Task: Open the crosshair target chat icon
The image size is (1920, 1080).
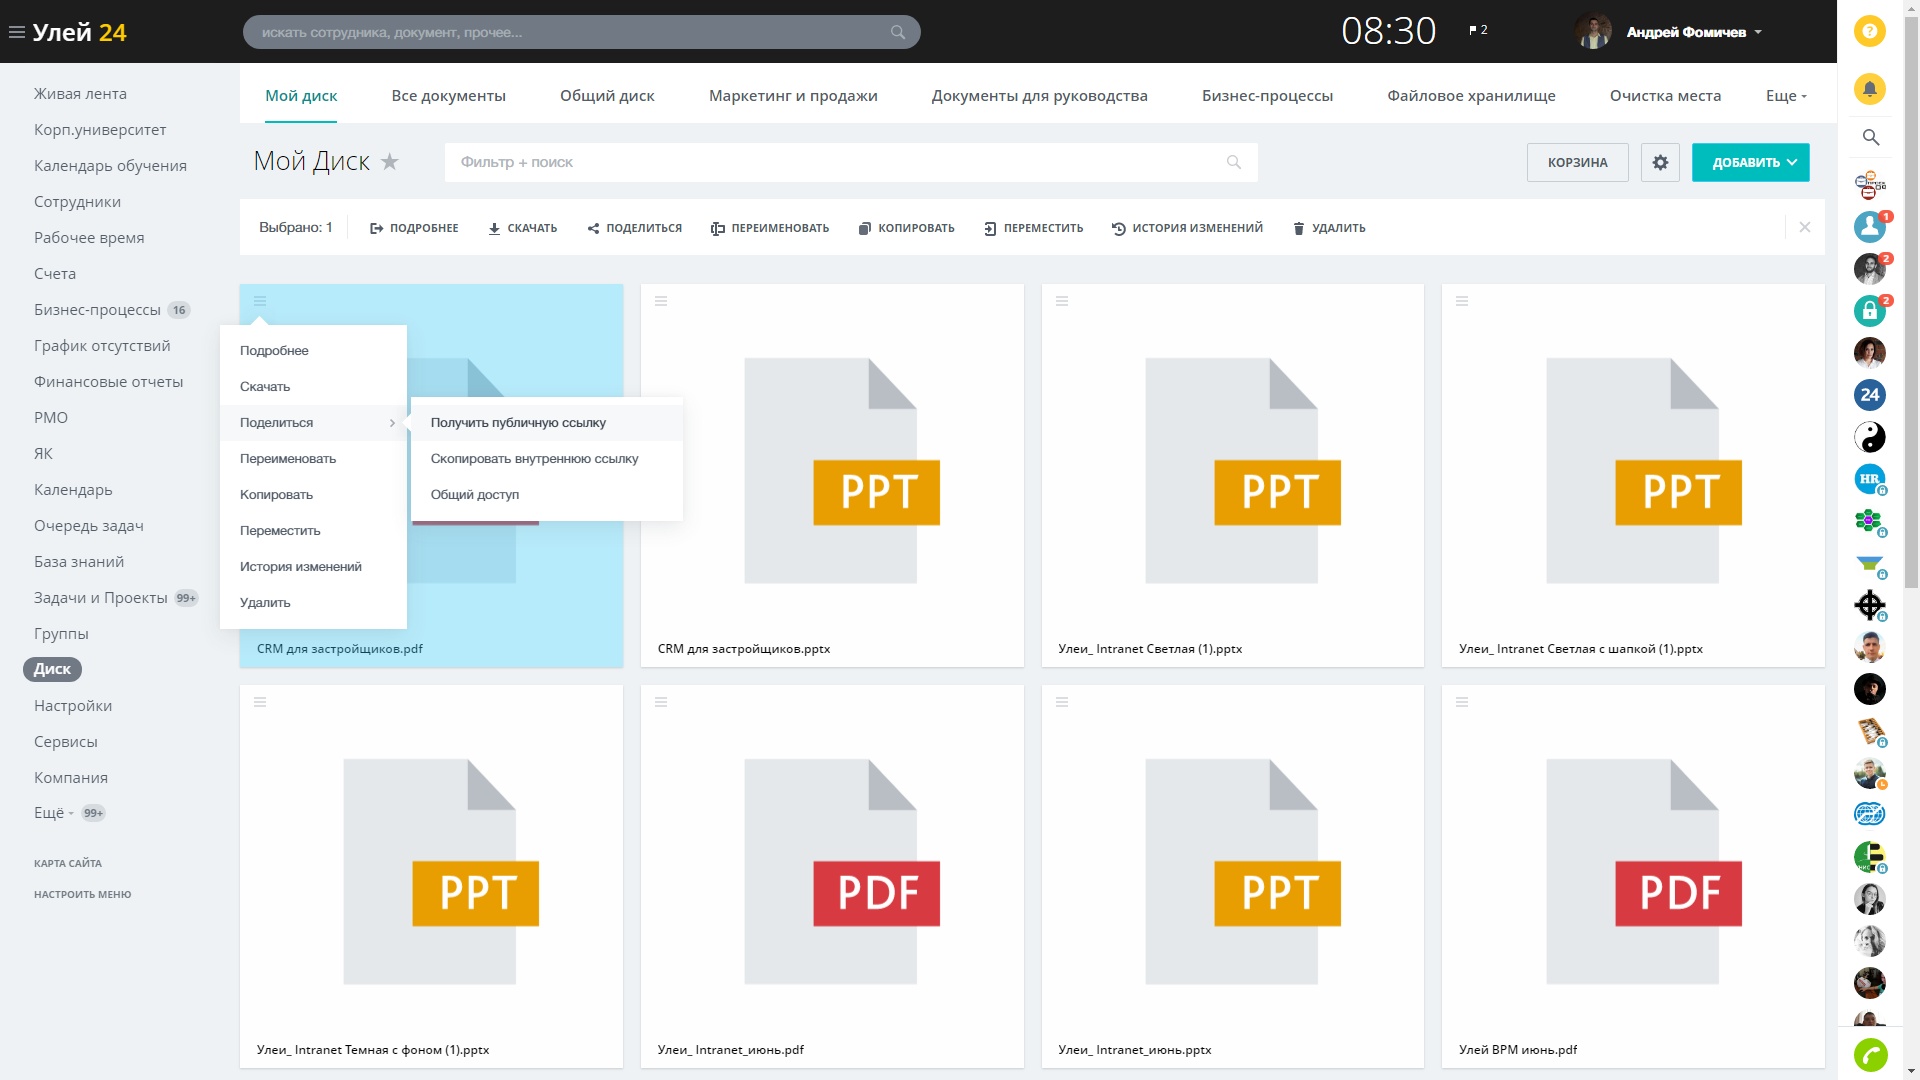Action: click(x=1869, y=605)
